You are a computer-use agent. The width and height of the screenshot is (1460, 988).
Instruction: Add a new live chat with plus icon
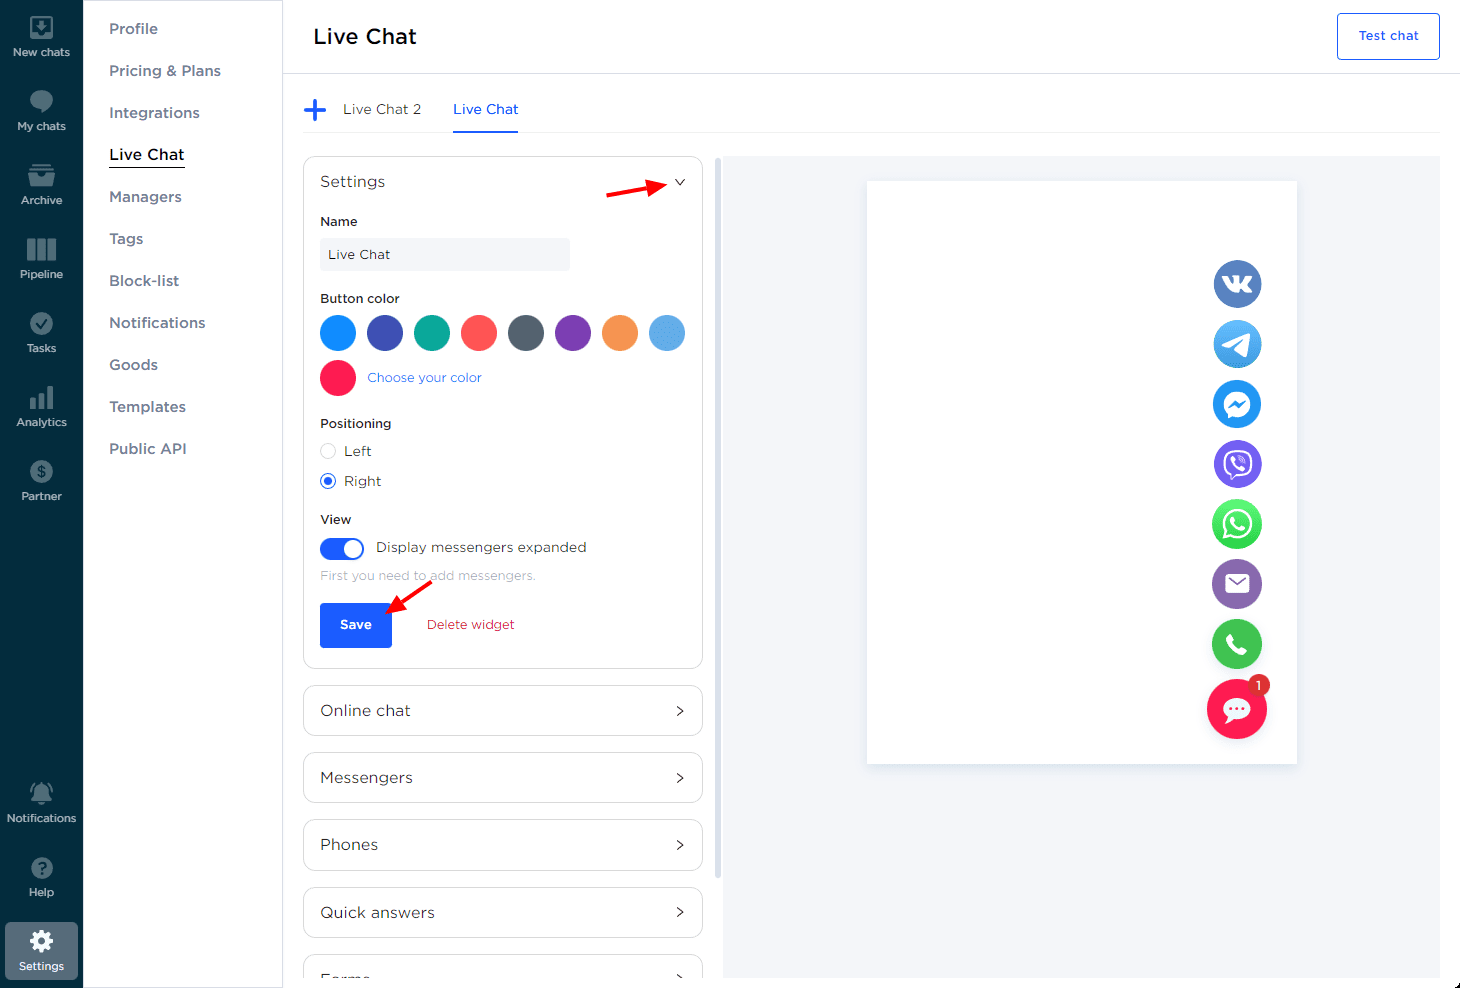pos(315,110)
